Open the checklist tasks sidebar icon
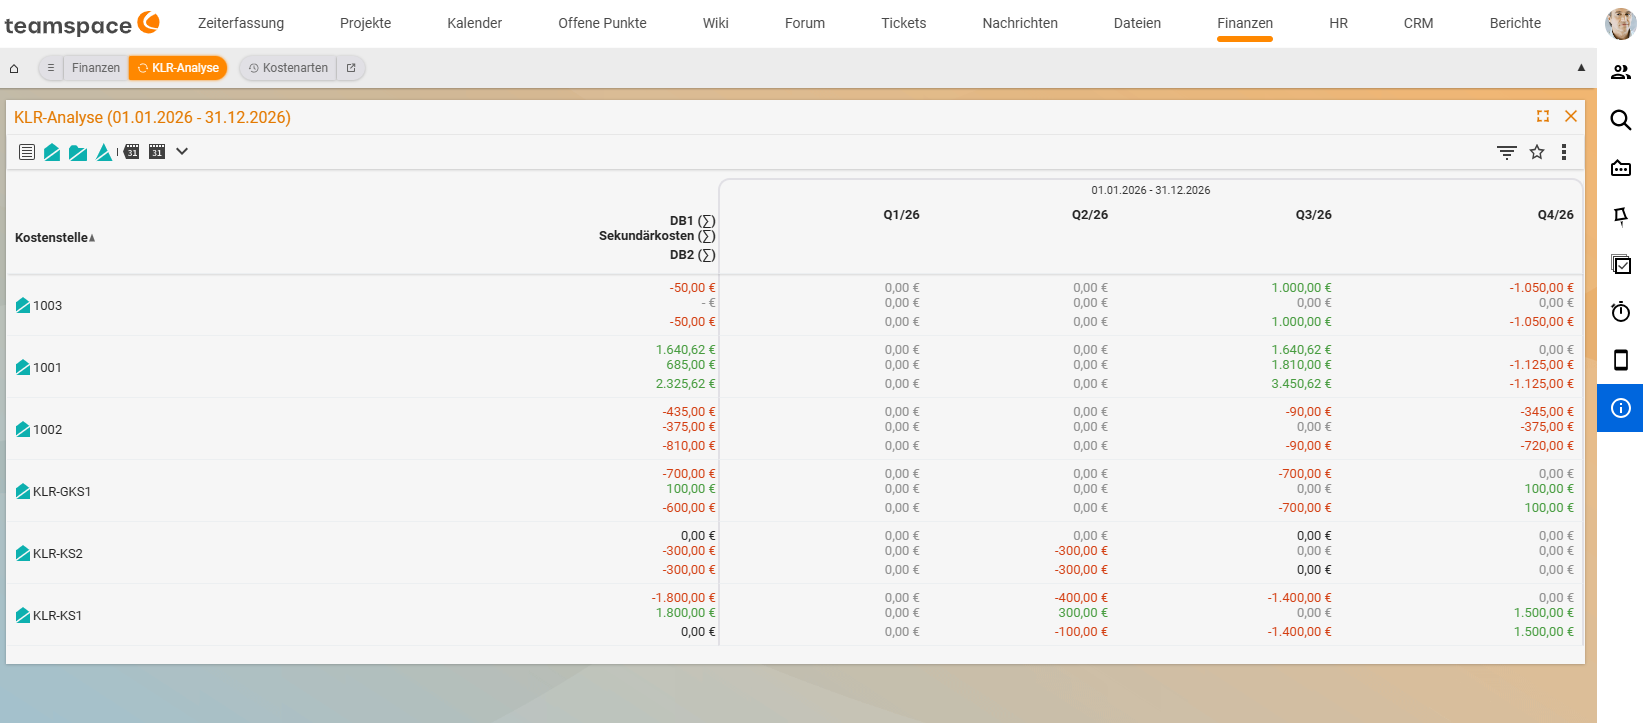This screenshot has width=1643, height=723. [x=1621, y=264]
